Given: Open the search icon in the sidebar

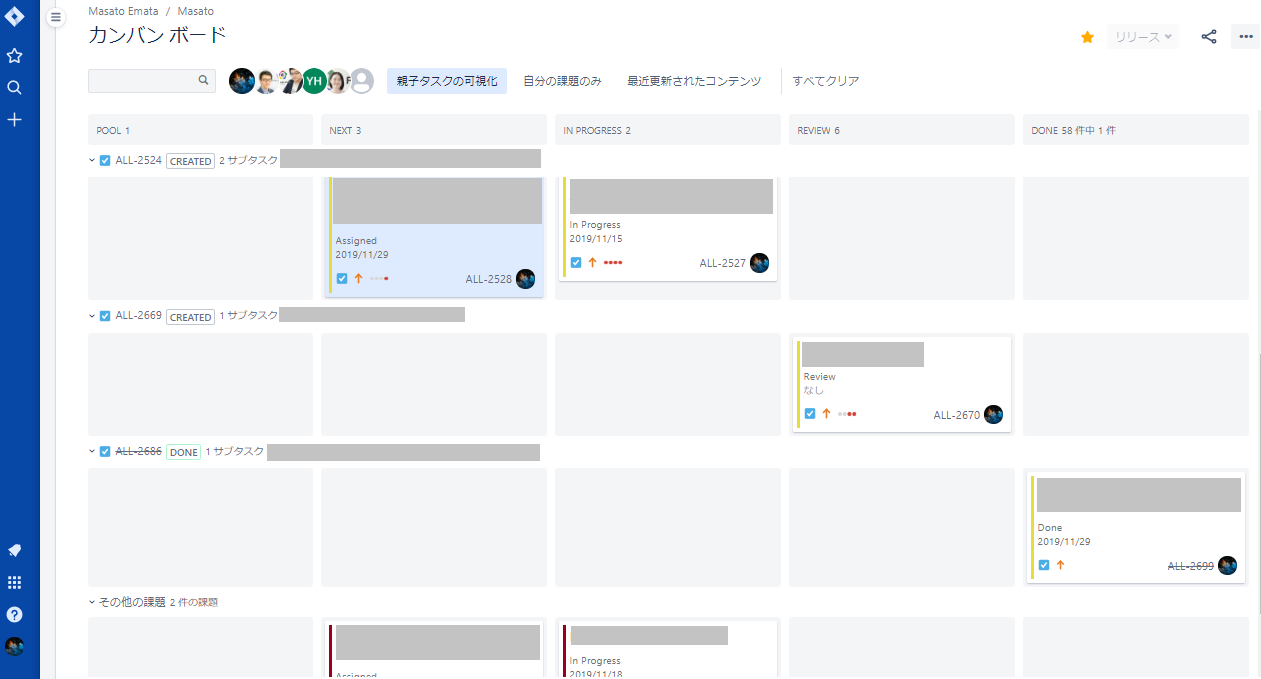Looking at the screenshot, I should (14, 87).
